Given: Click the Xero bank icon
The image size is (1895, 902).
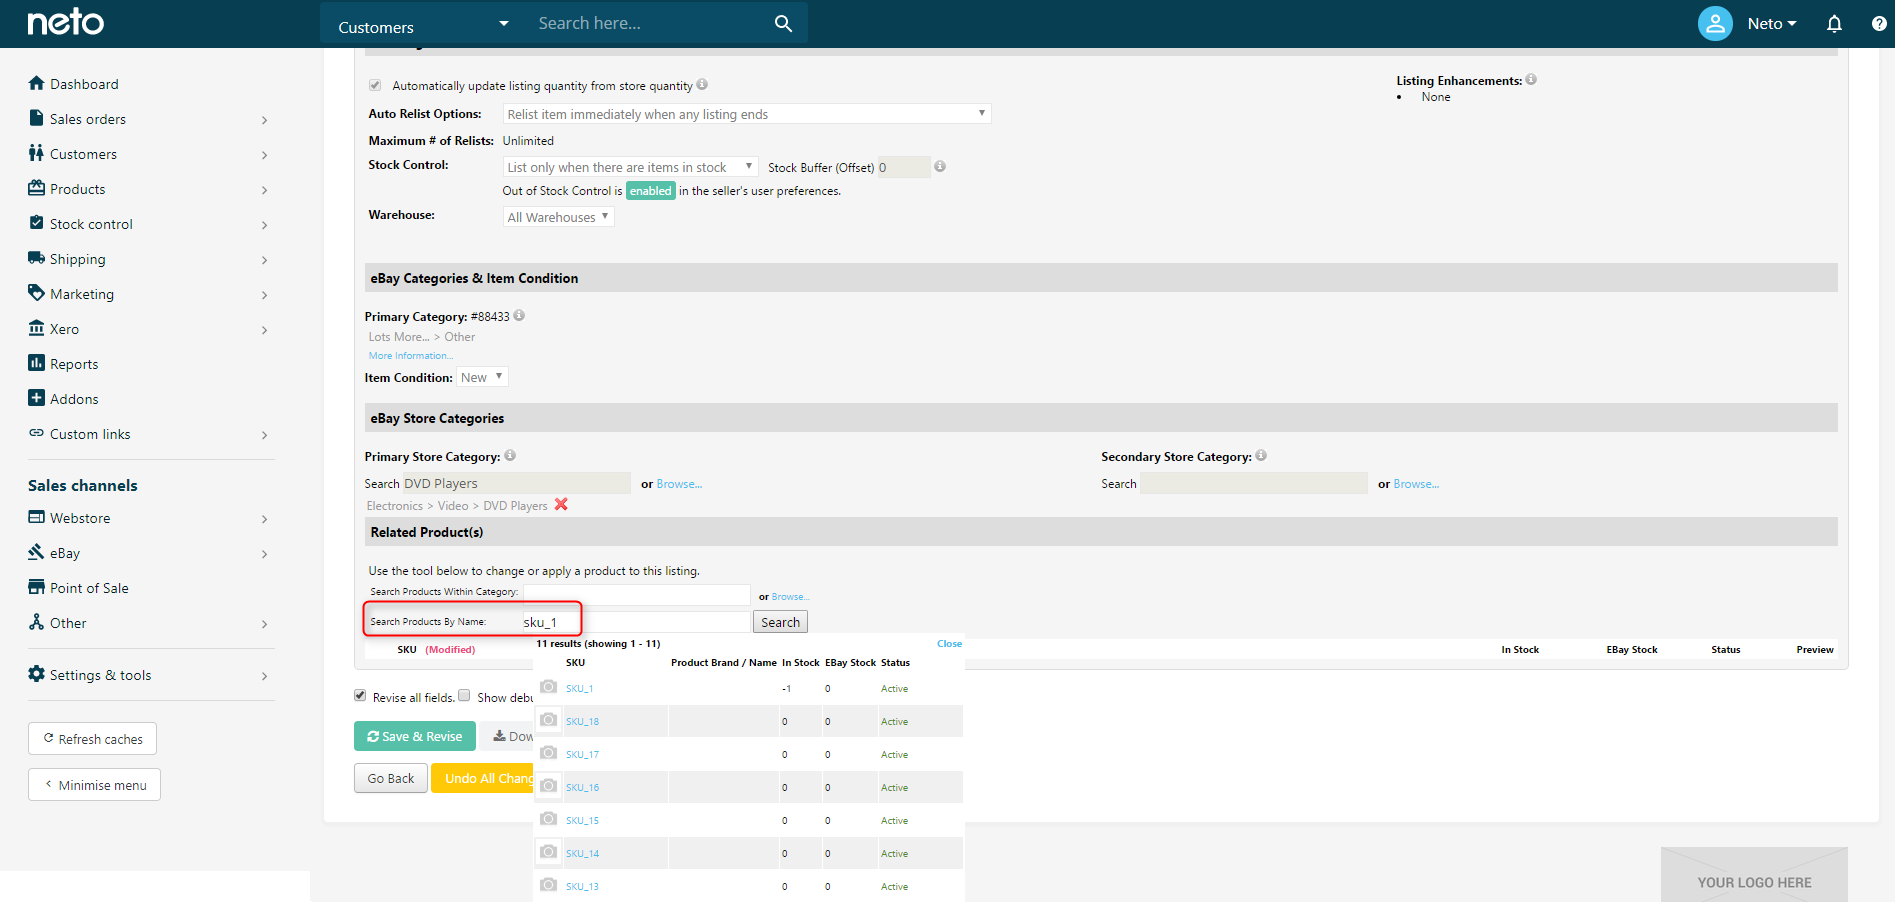Looking at the screenshot, I should pos(37,328).
